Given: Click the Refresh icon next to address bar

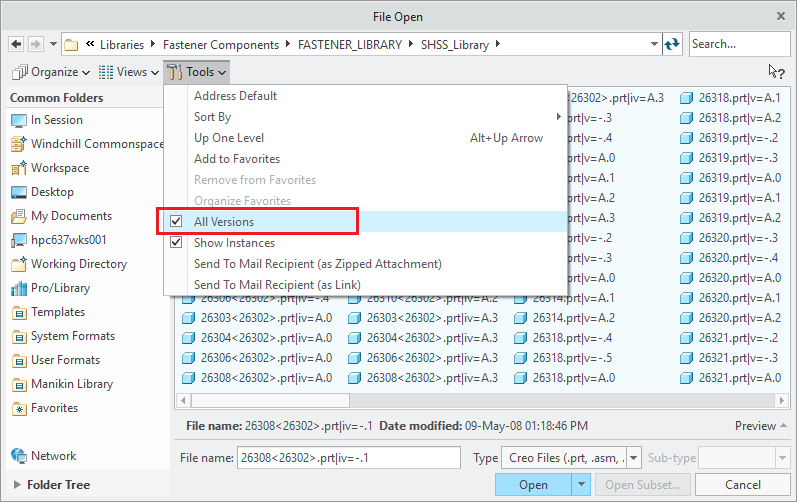Looking at the screenshot, I should 672,45.
